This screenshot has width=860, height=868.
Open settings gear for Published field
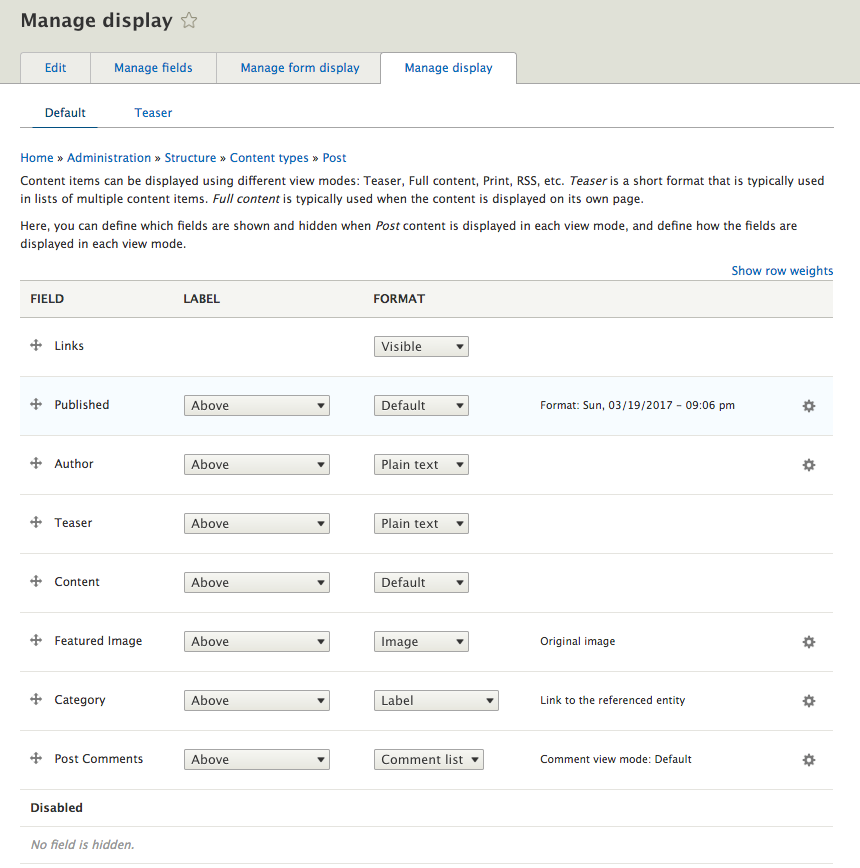point(809,406)
